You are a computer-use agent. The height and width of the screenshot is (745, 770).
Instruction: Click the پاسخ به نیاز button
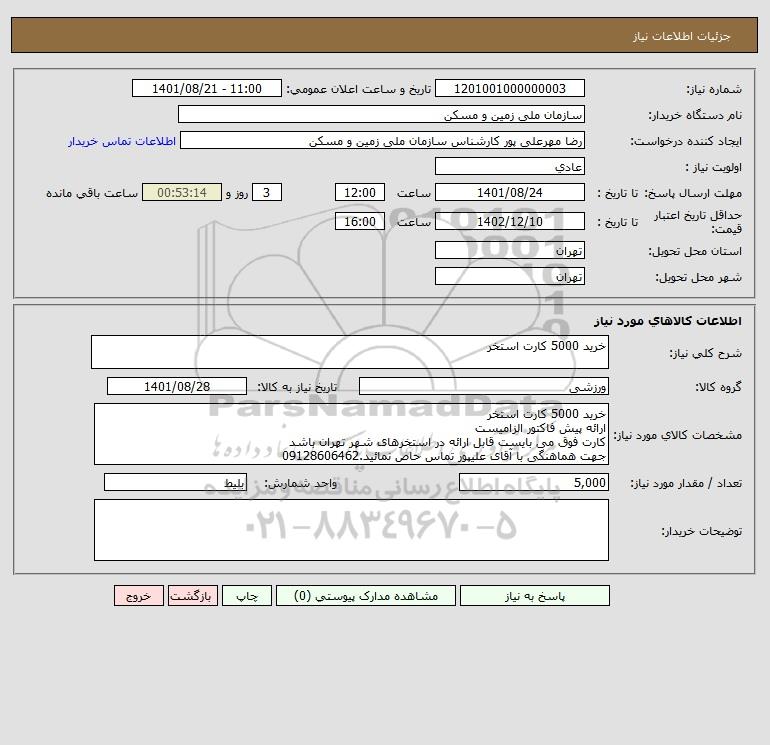535,596
